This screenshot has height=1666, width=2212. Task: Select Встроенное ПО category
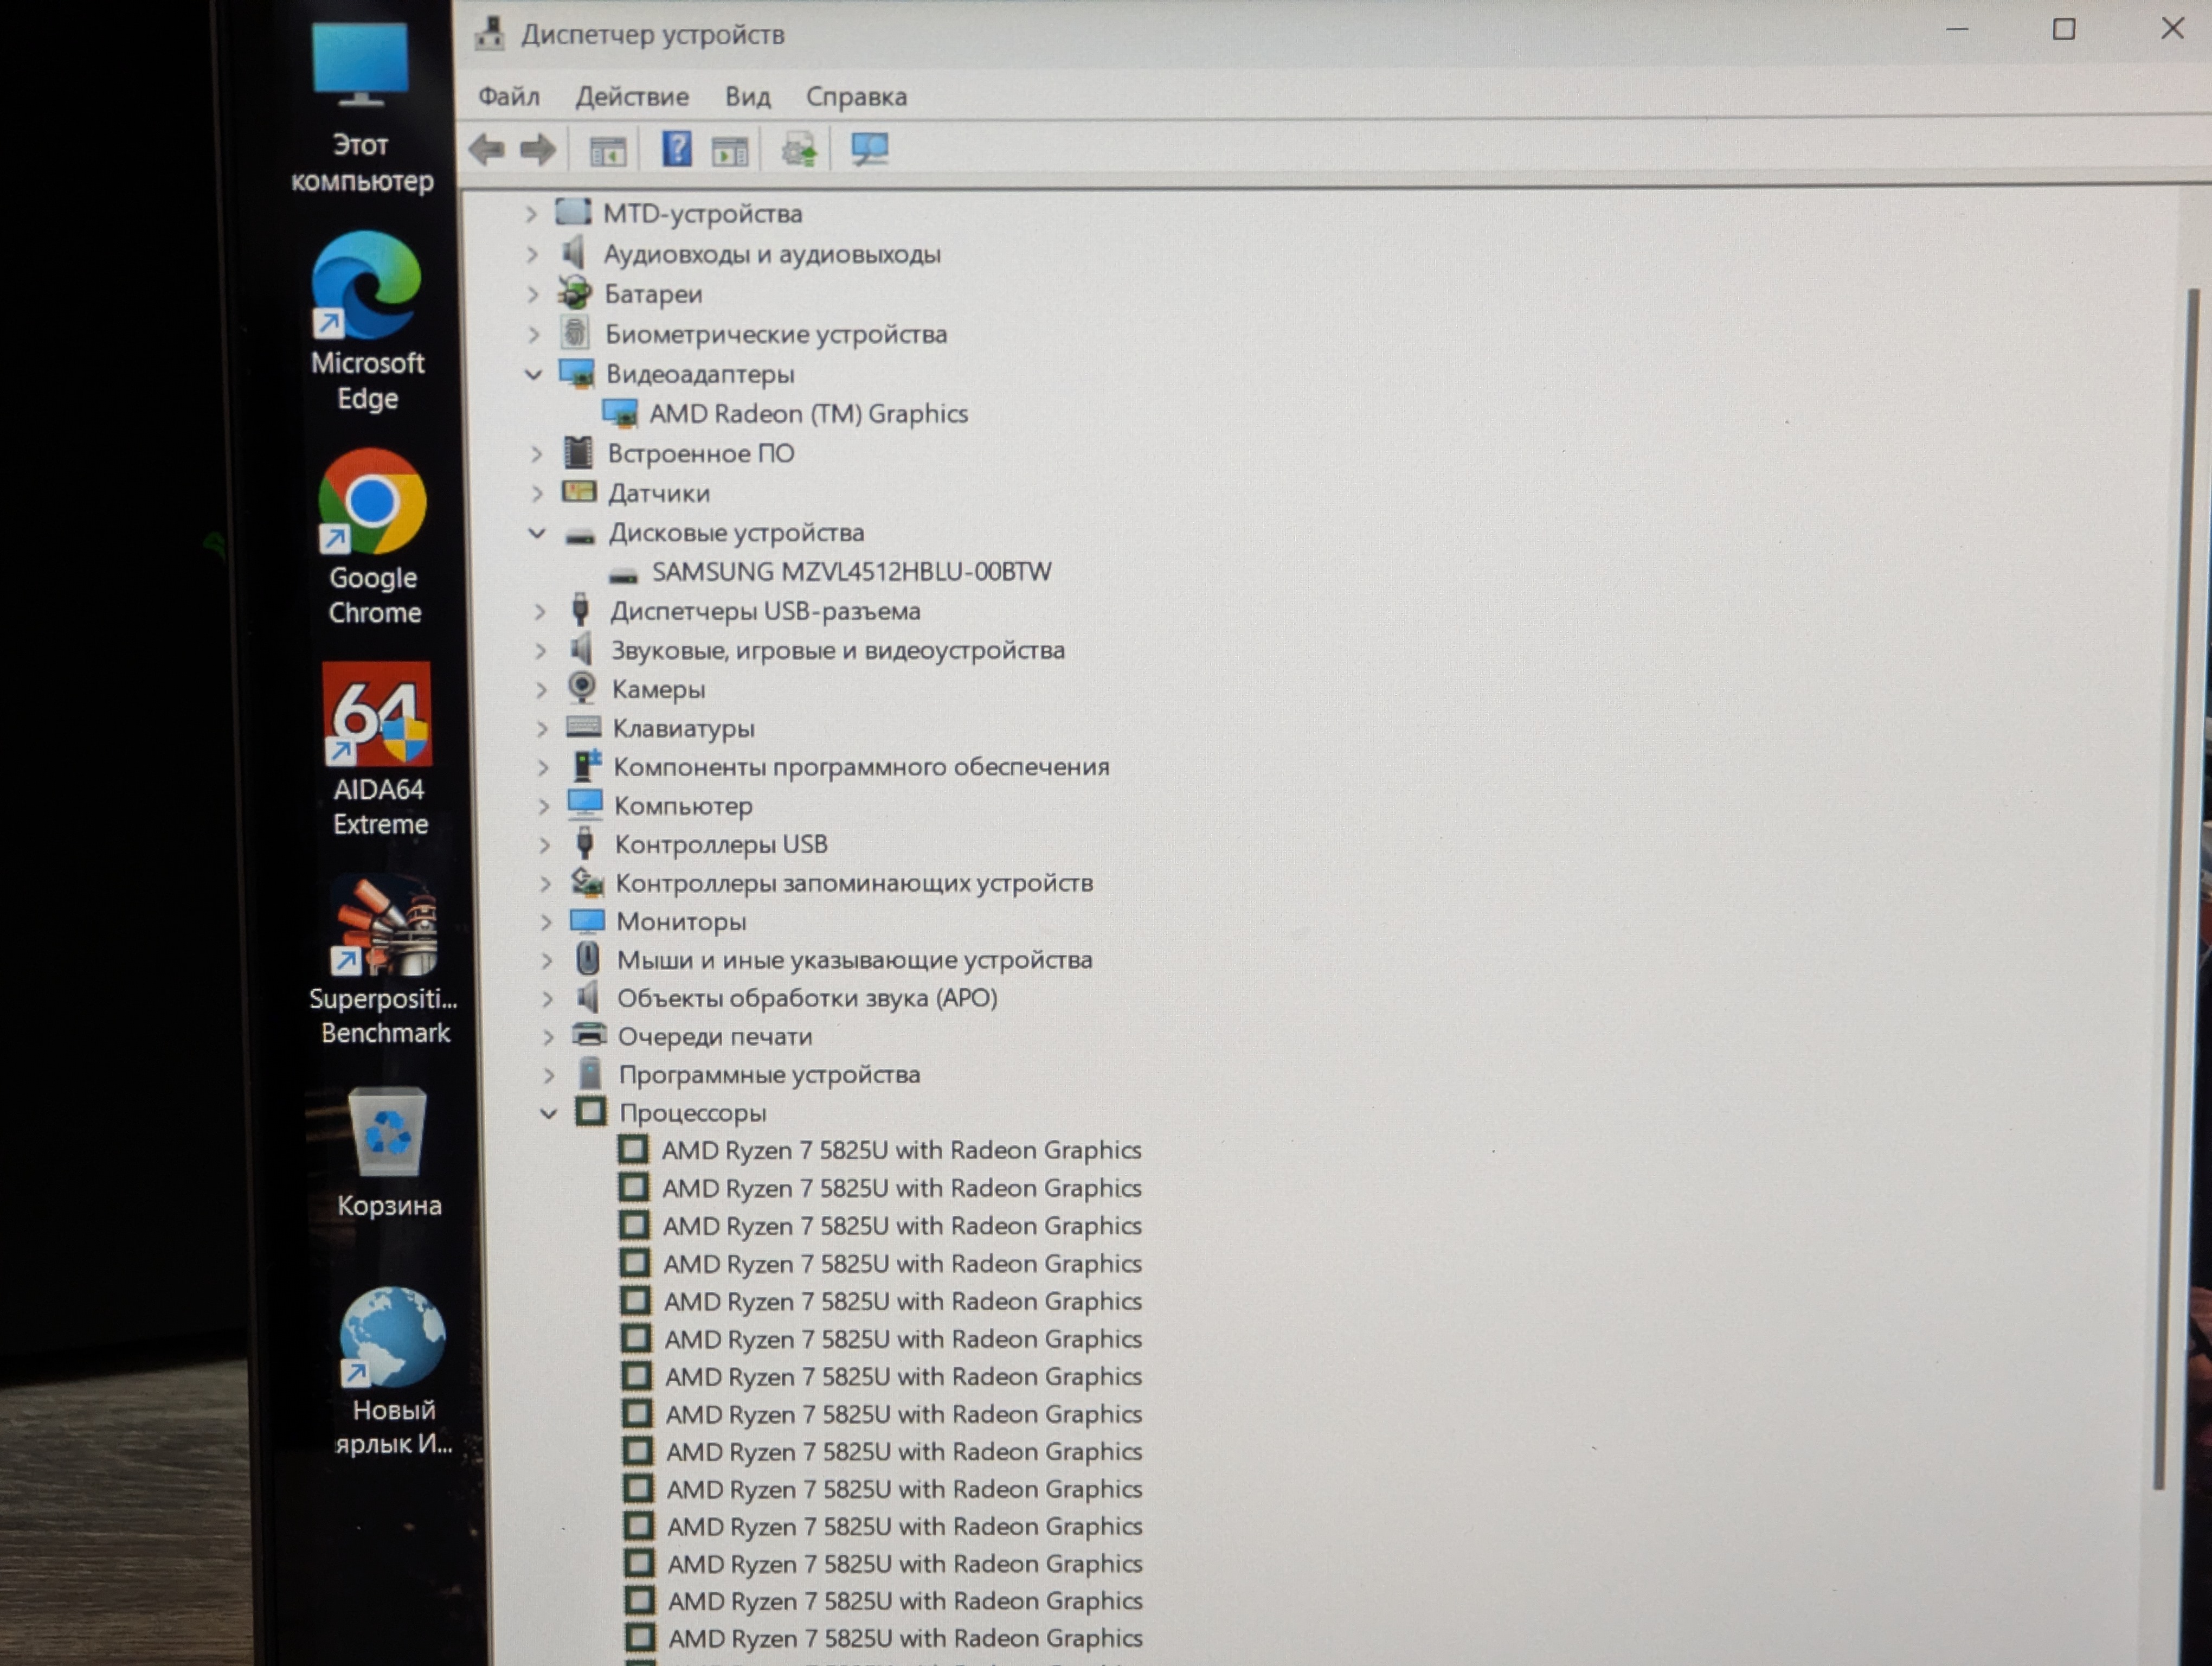coord(701,453)
